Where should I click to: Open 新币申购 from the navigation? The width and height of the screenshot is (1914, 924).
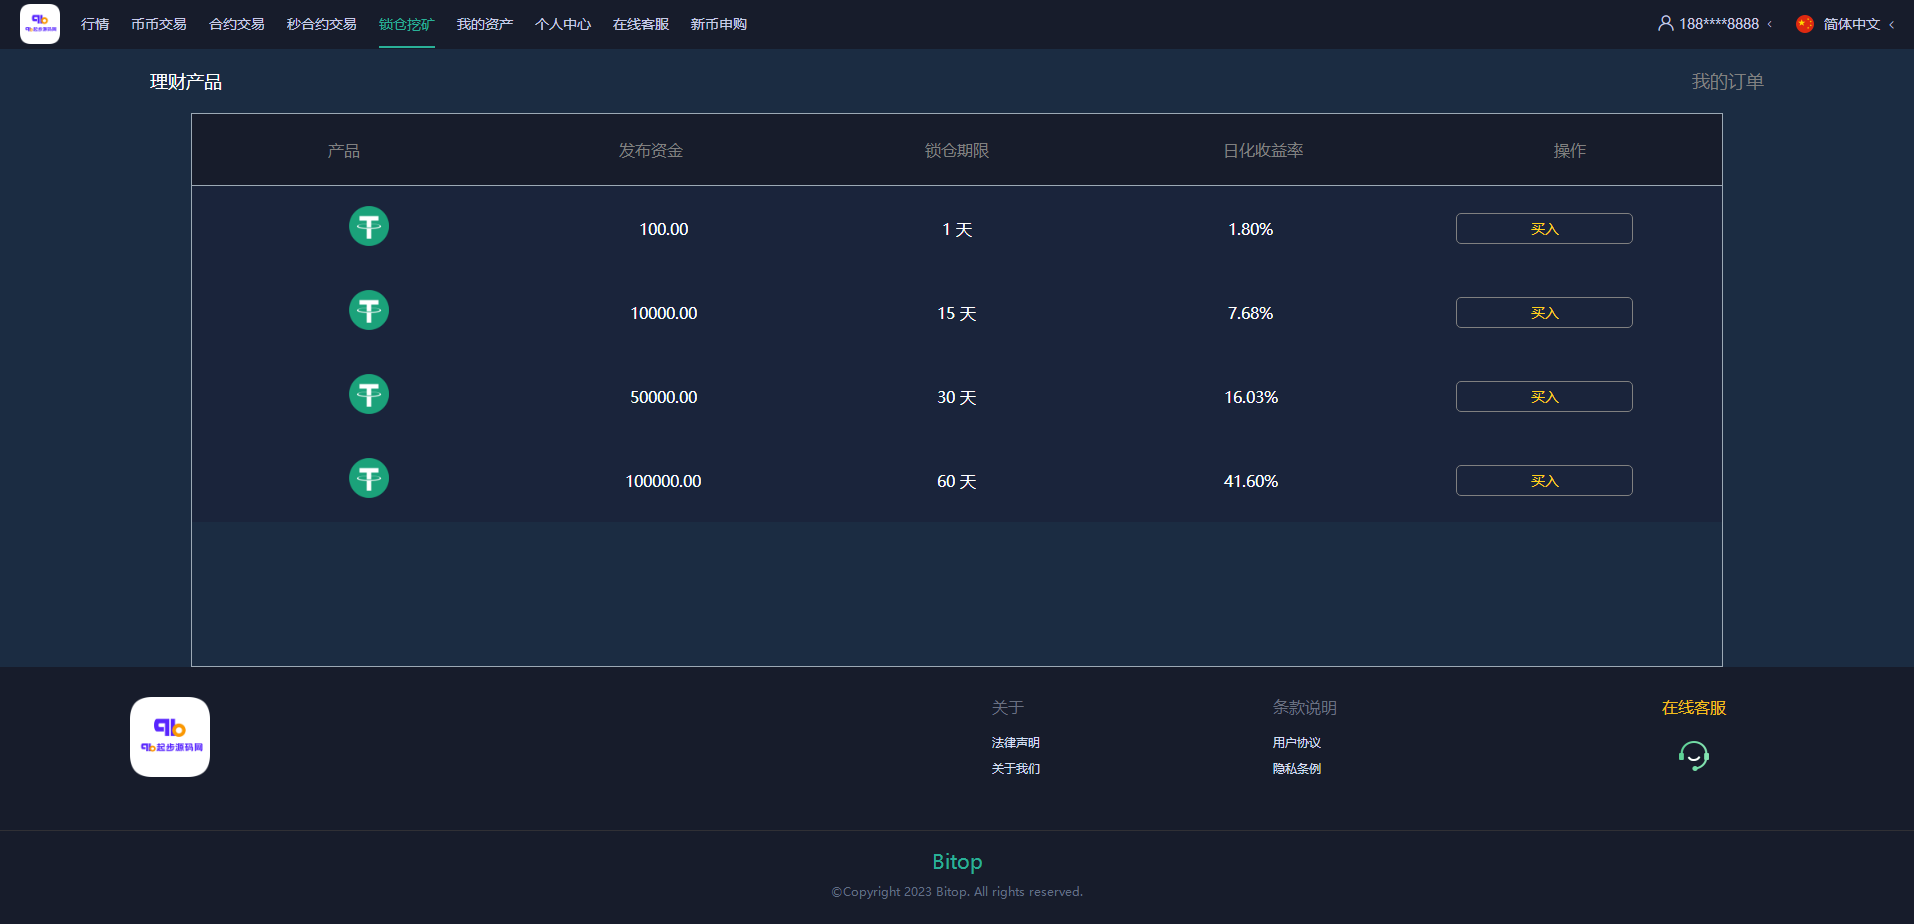pos(718,24)
